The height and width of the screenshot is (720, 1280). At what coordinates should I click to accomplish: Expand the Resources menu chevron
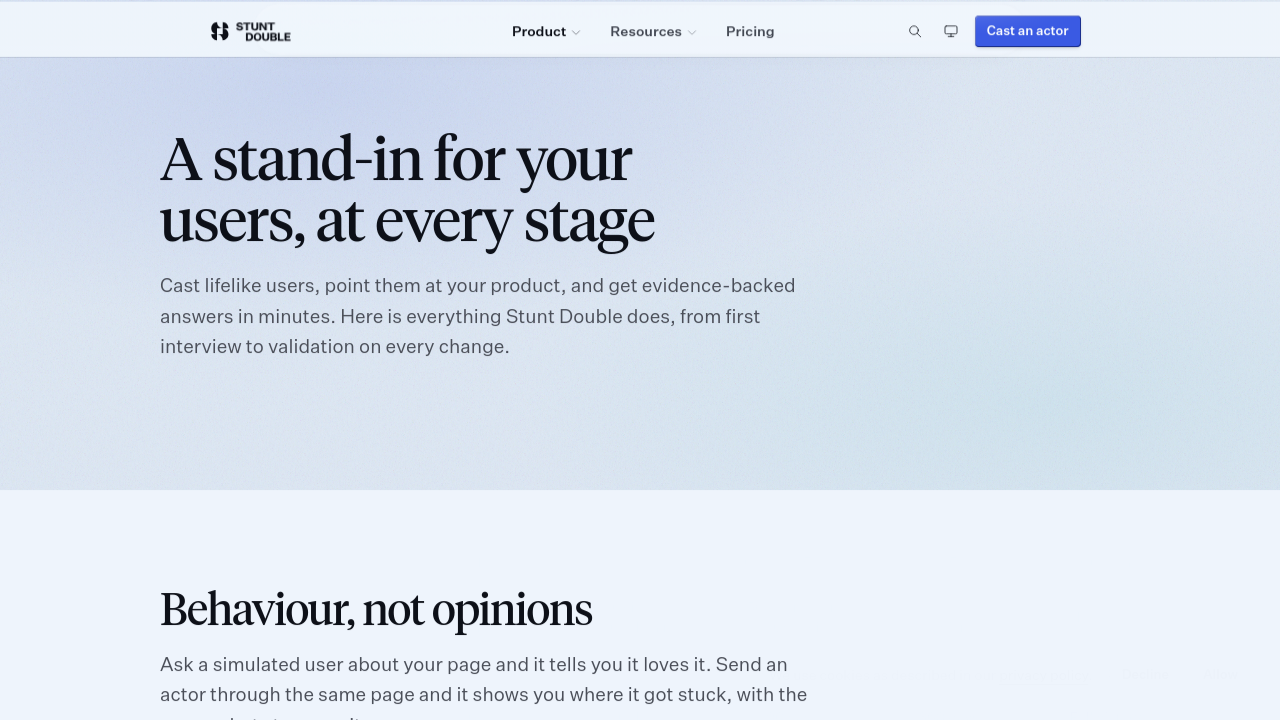tap(692, 32)
